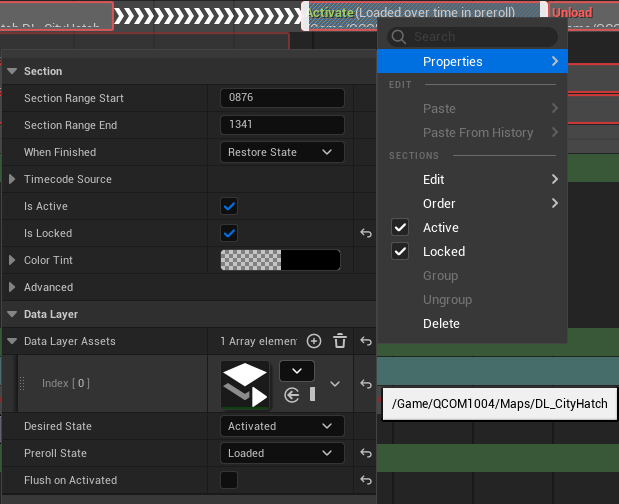Image resolution: width=619 pixels, height=504 pixels.
Task: Uncheck Active in the context menu
Action: (x=400, y=227)
